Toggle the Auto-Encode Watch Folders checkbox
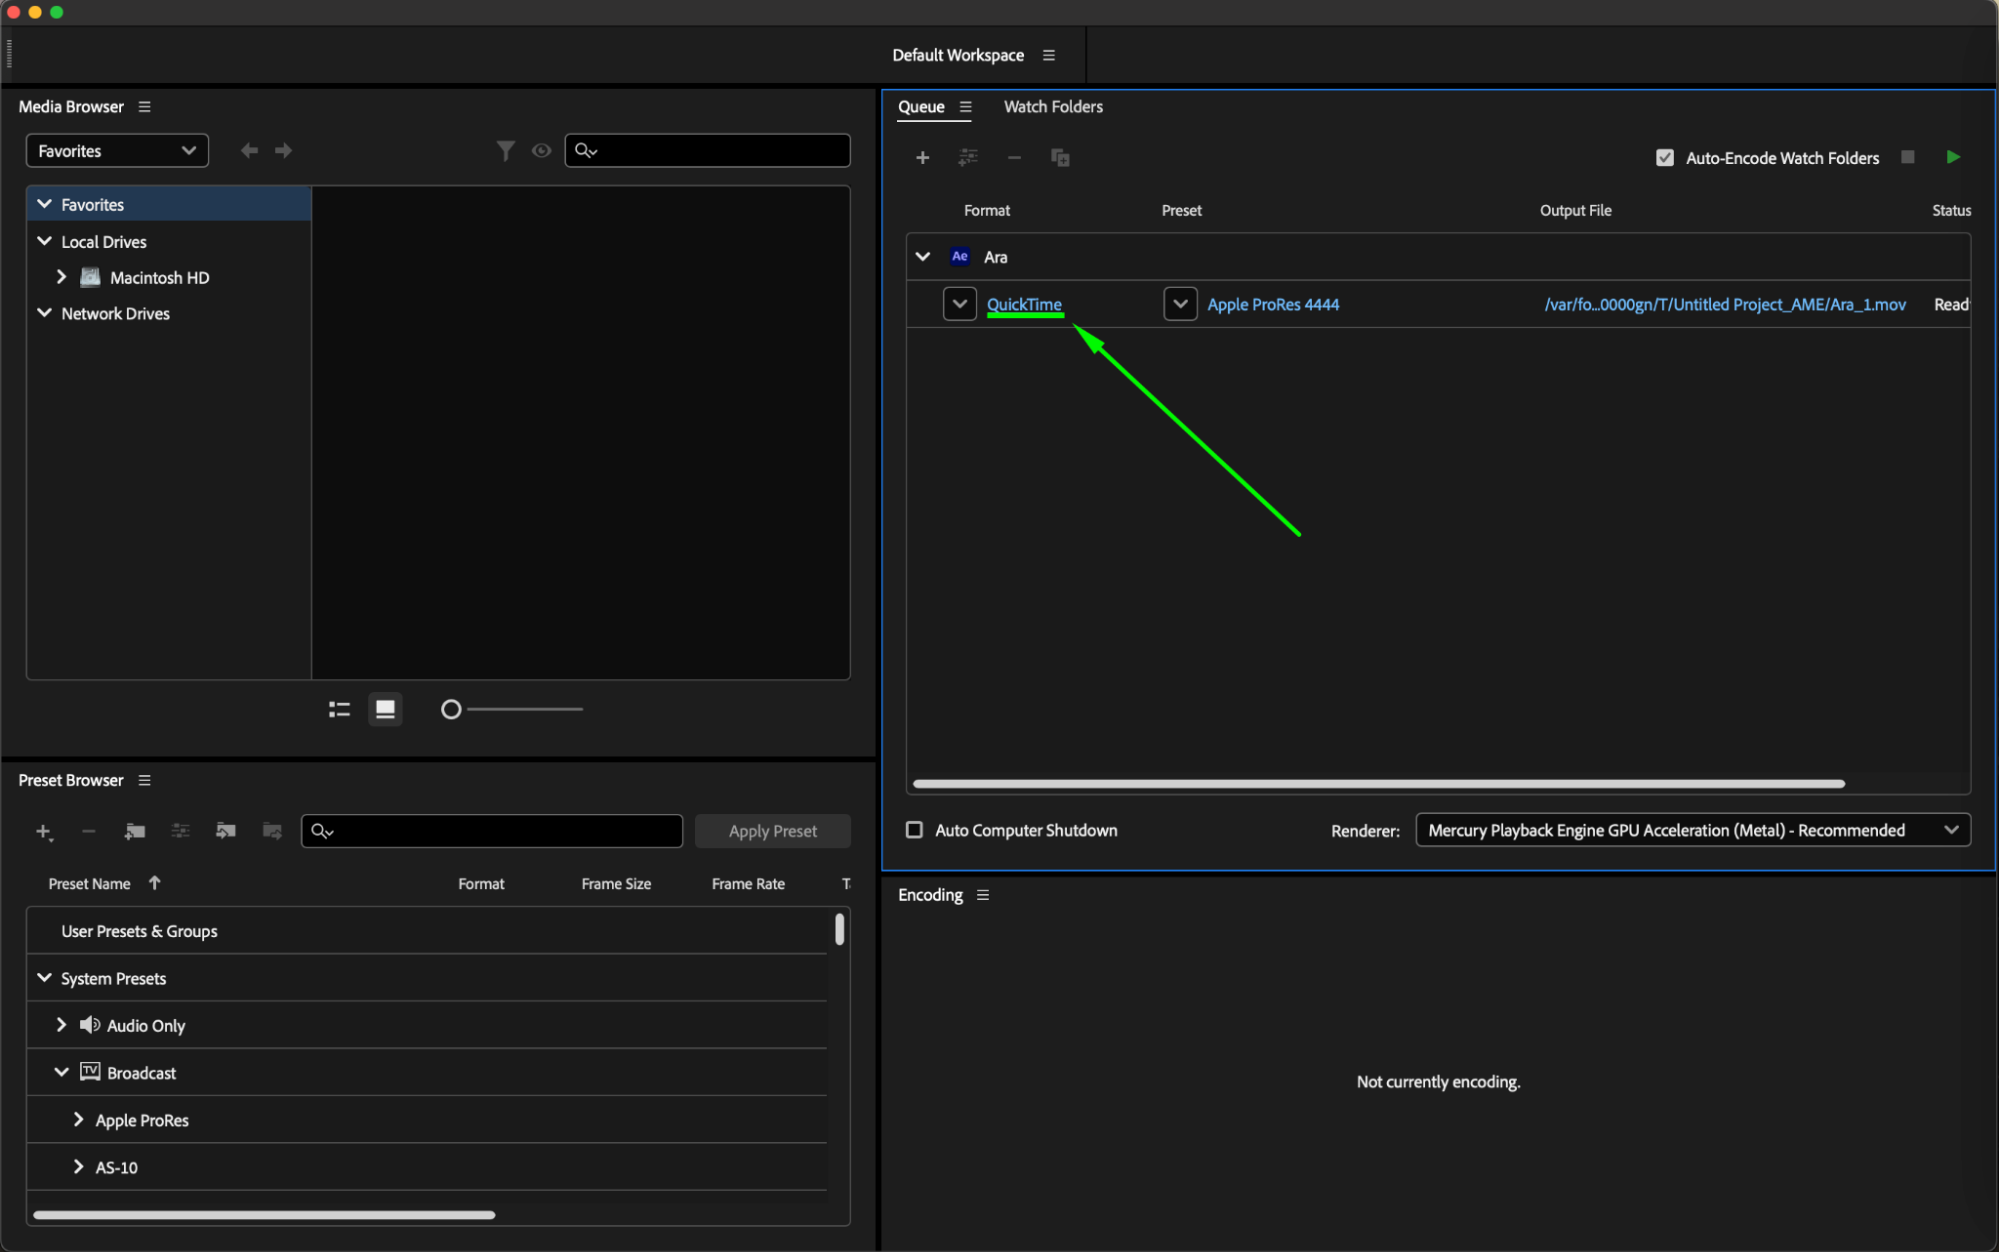 (1665, 158)
